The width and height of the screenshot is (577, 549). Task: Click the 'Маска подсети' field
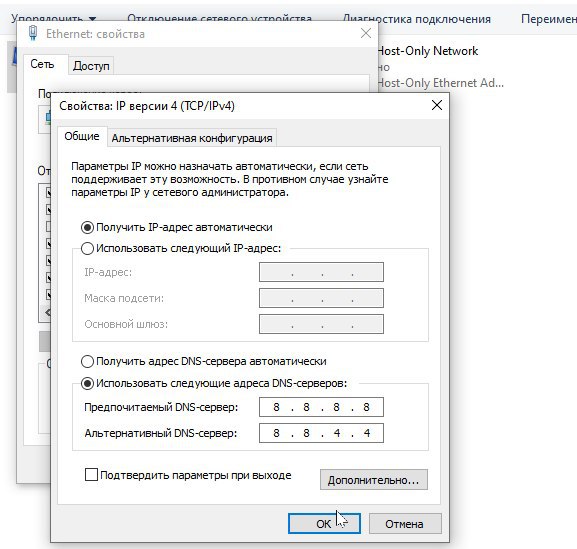tap(321, 298)
